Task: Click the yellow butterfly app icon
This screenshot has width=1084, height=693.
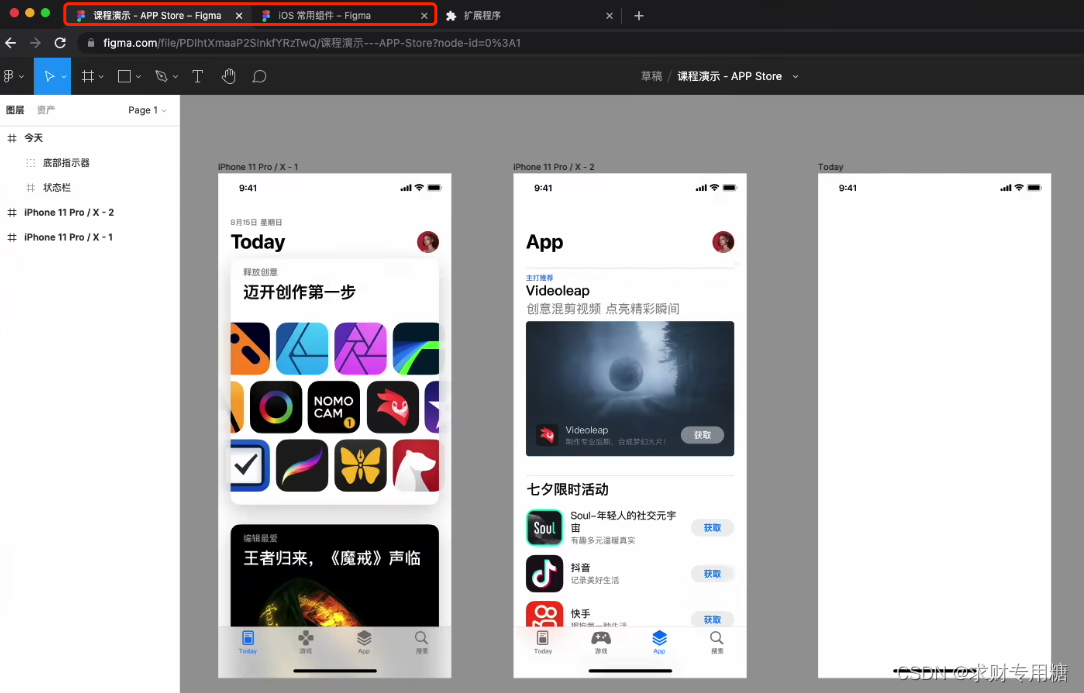Action: [x=360, y=465]
